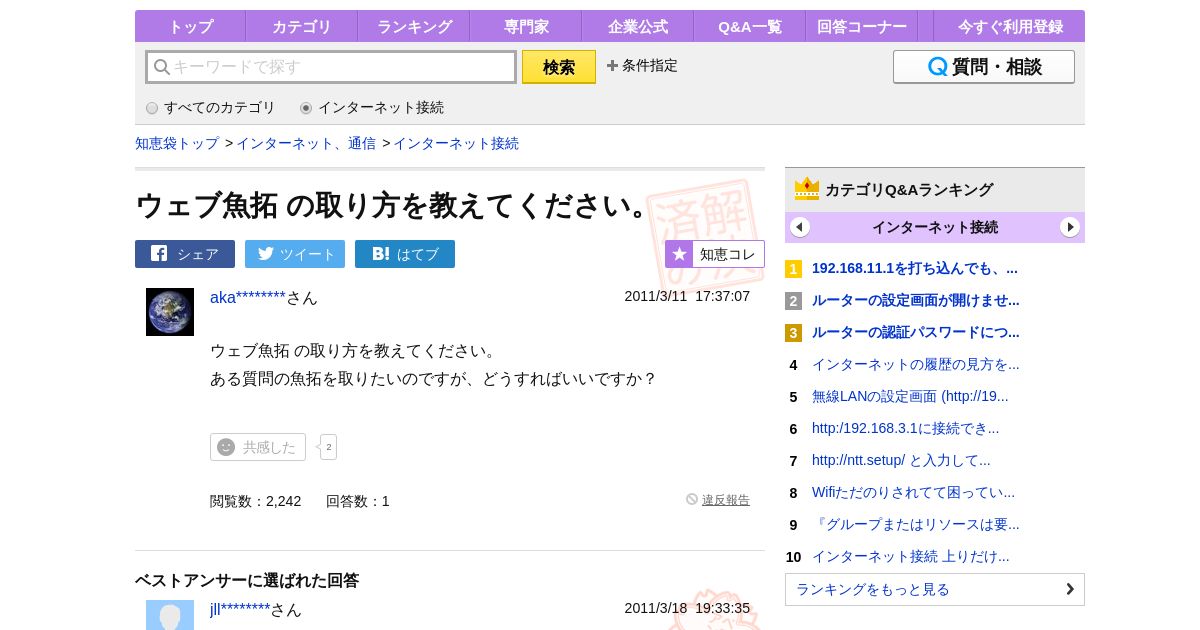Click the question timestamp 2011/3/11 17:37:07
The height and width of the screenshot is (630, 1200).
point(687,296)
